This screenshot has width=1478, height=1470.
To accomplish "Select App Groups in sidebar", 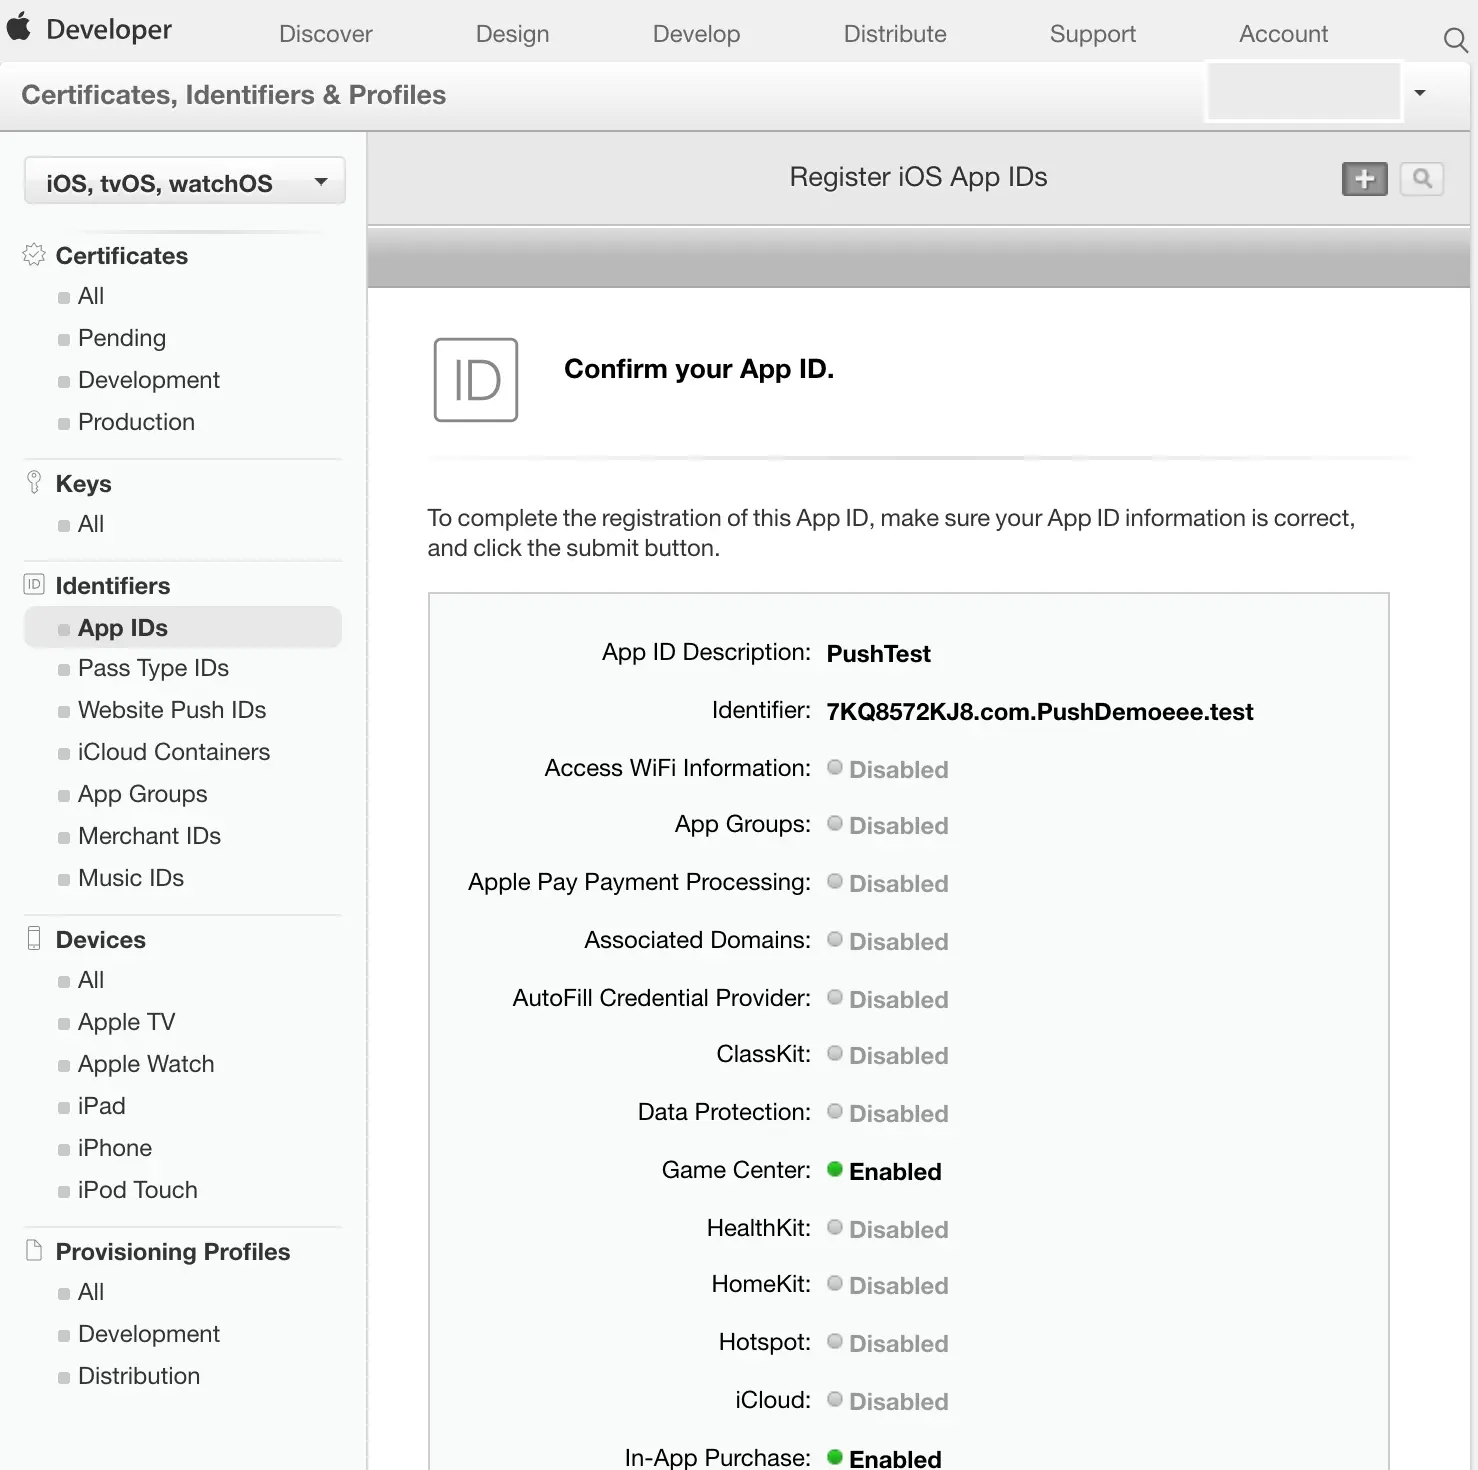I will (143, 794).
